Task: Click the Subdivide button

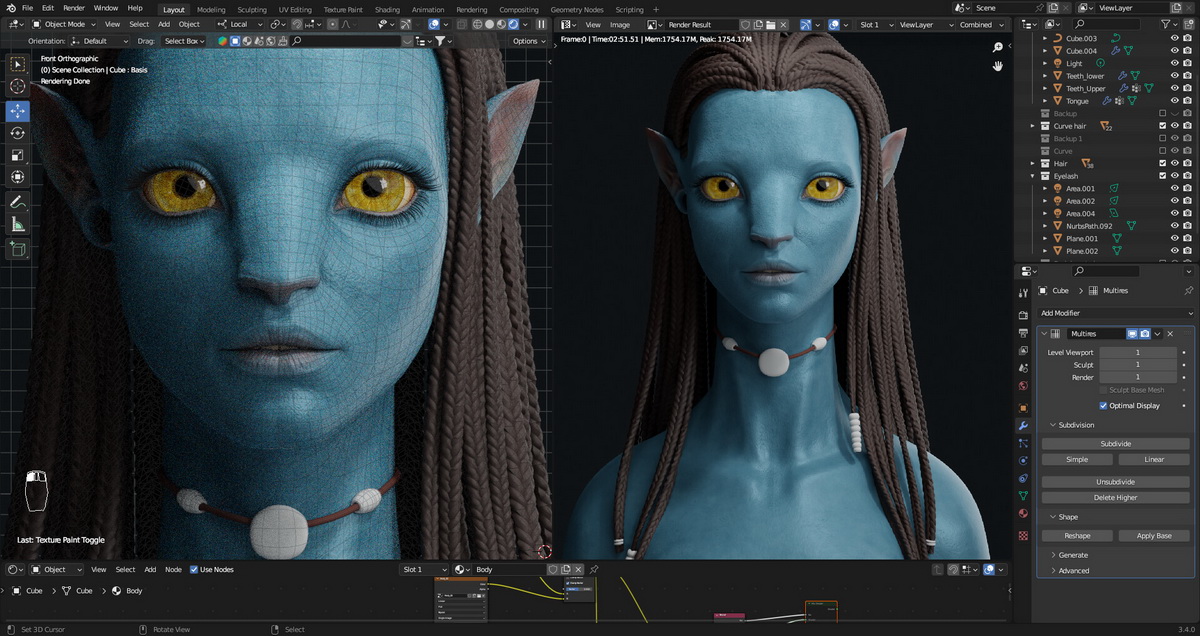Action: (x=1116, y=443)
